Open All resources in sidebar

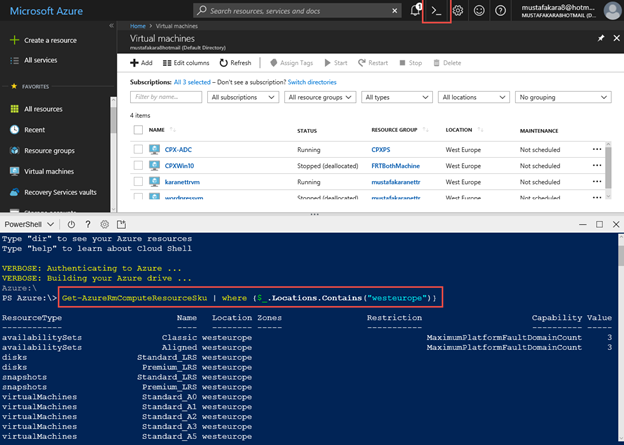(x=36, y=109)
